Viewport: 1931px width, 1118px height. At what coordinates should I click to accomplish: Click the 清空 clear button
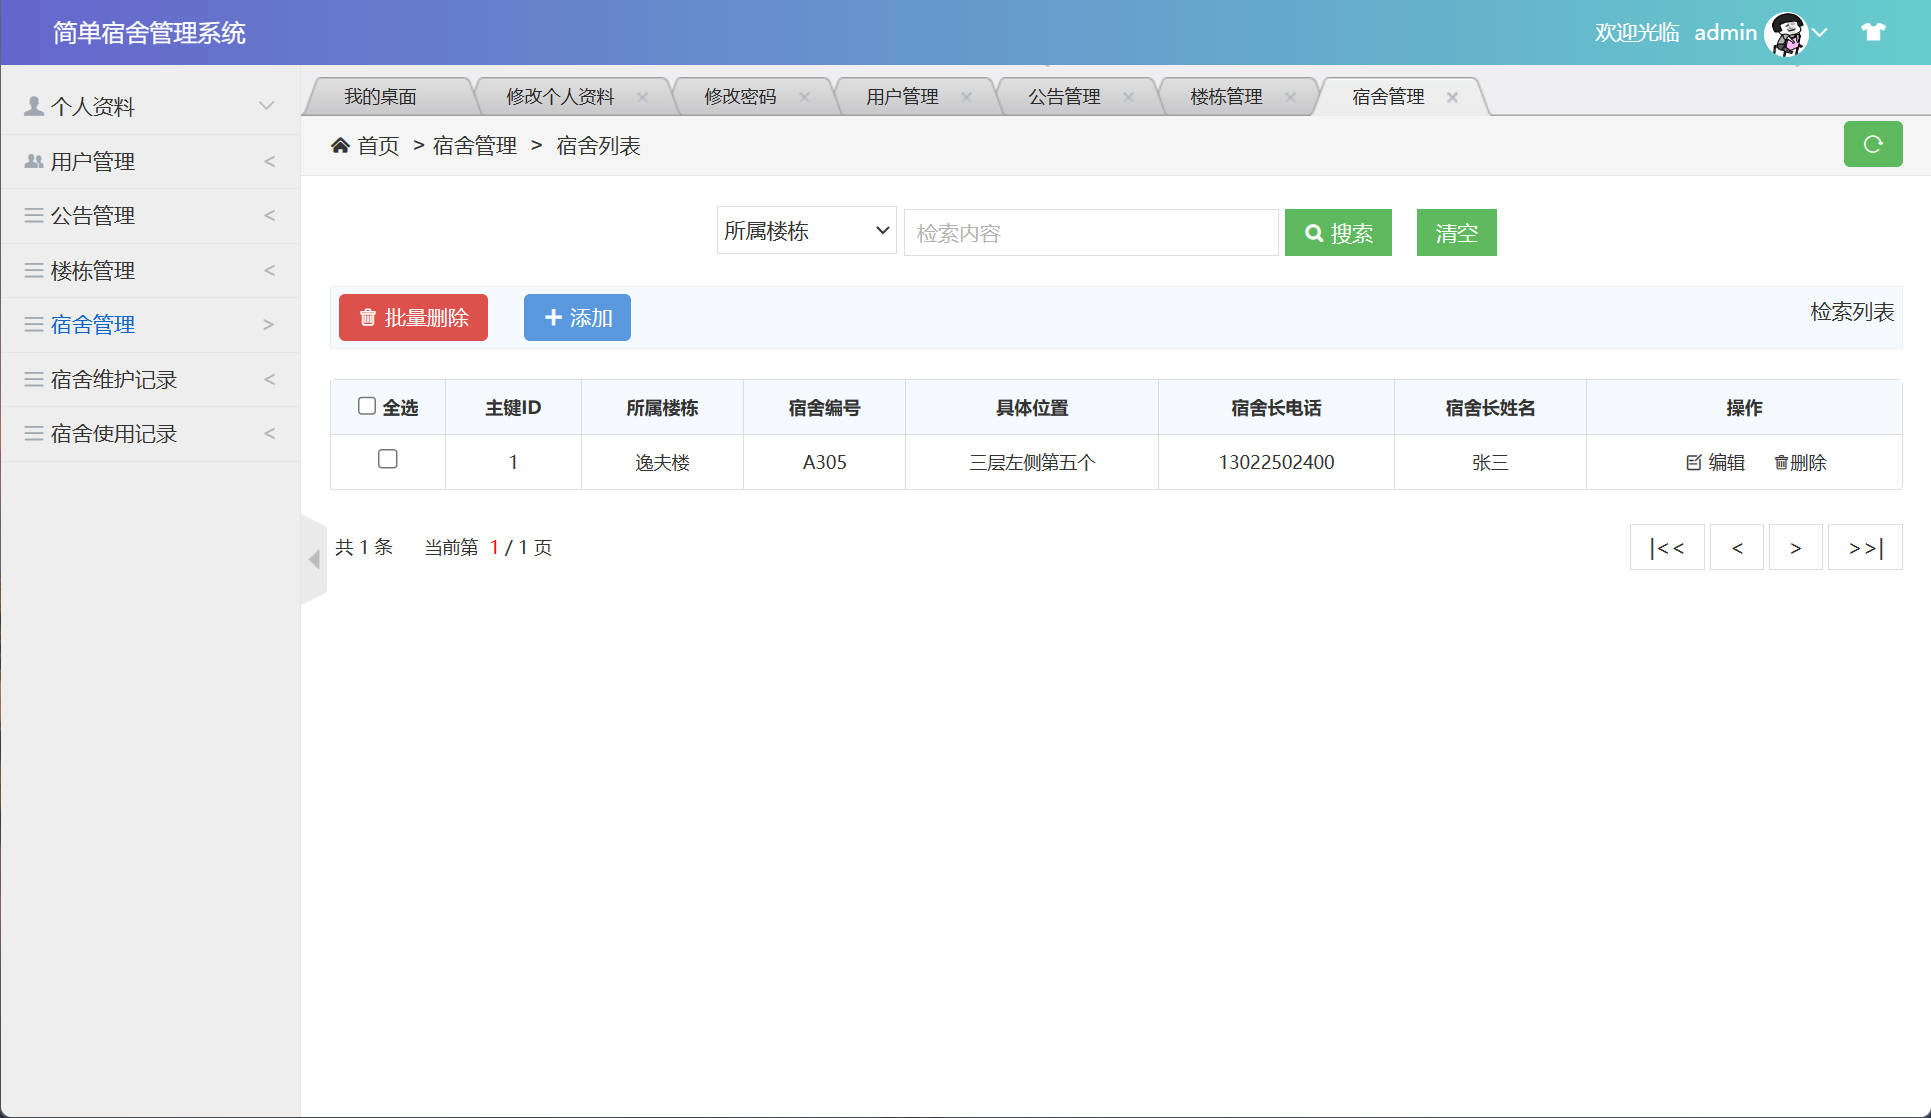click(1456, 232)
